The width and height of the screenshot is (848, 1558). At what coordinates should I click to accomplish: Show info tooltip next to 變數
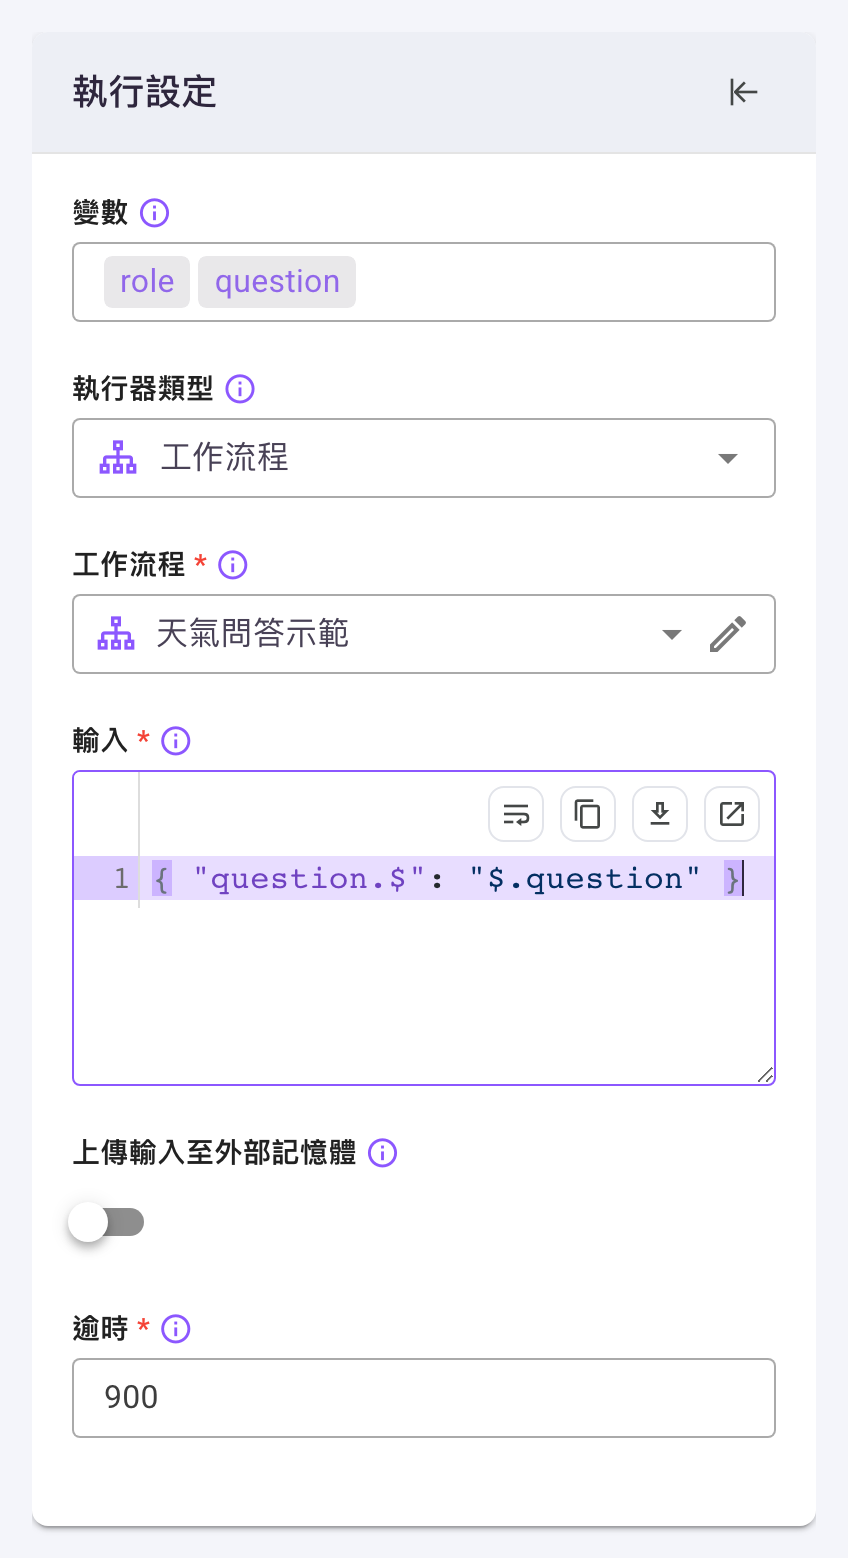pos(154,212)
